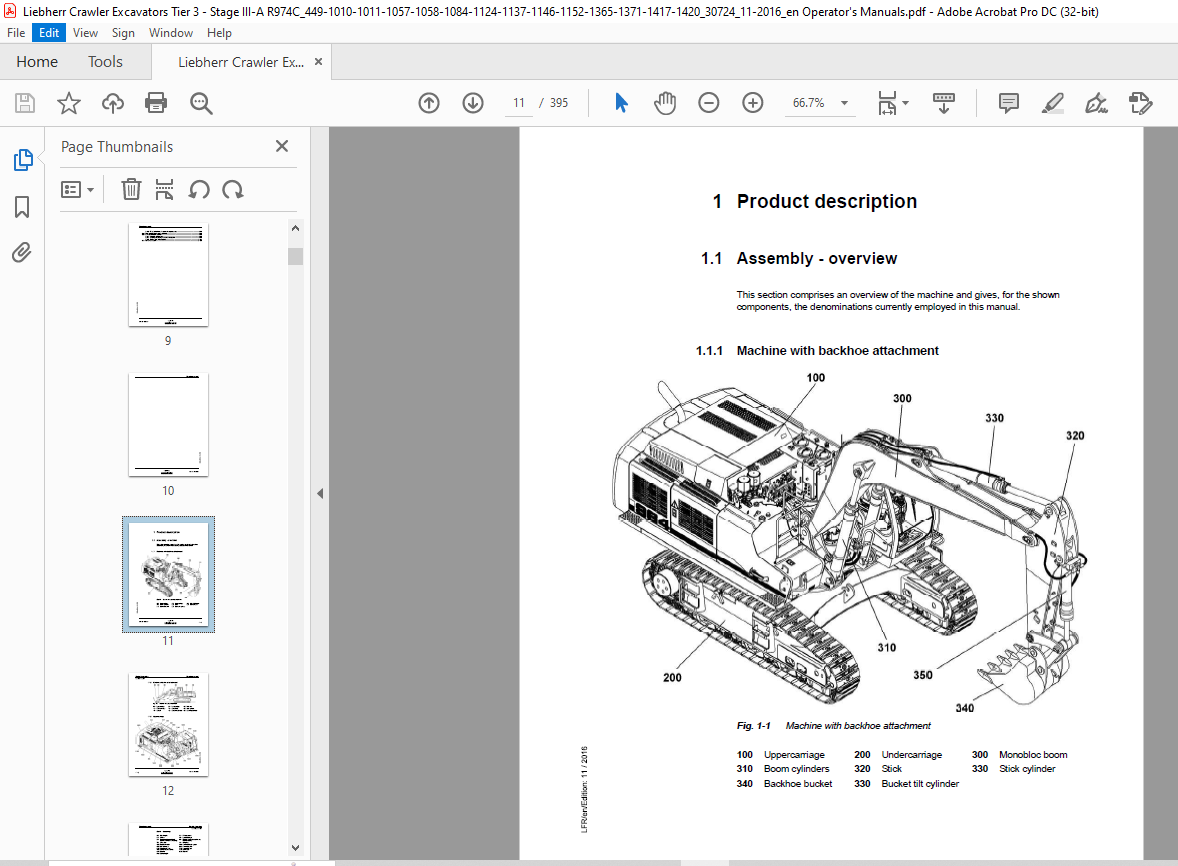Open the Attachments paperclip panel

[22, 252]
